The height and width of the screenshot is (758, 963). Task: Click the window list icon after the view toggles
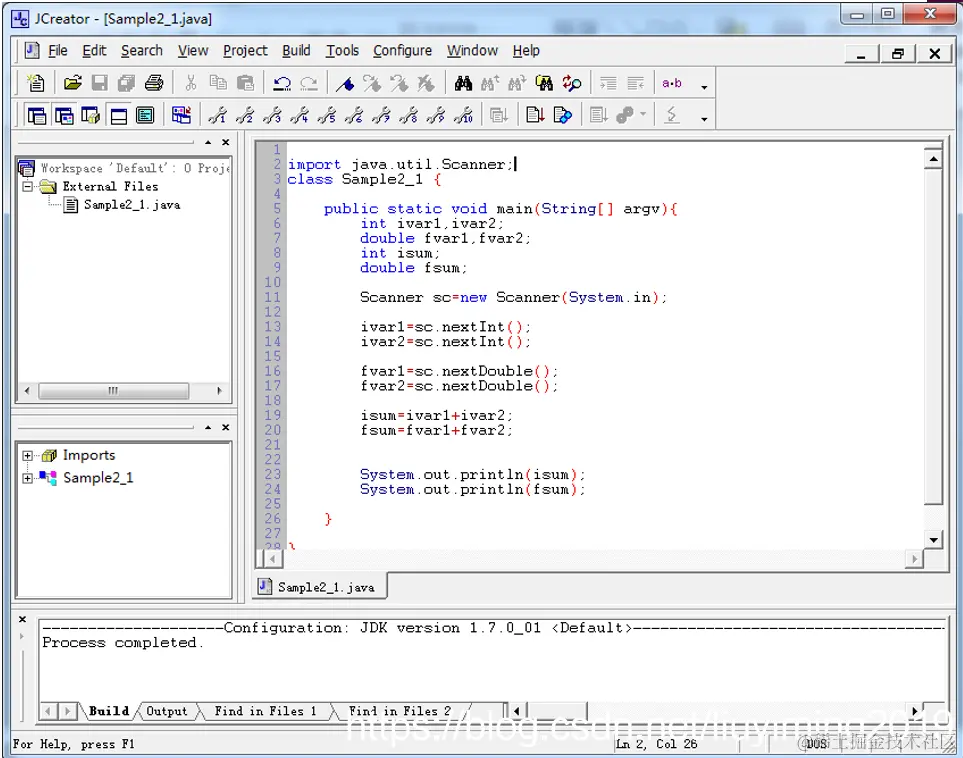point(181,115)
